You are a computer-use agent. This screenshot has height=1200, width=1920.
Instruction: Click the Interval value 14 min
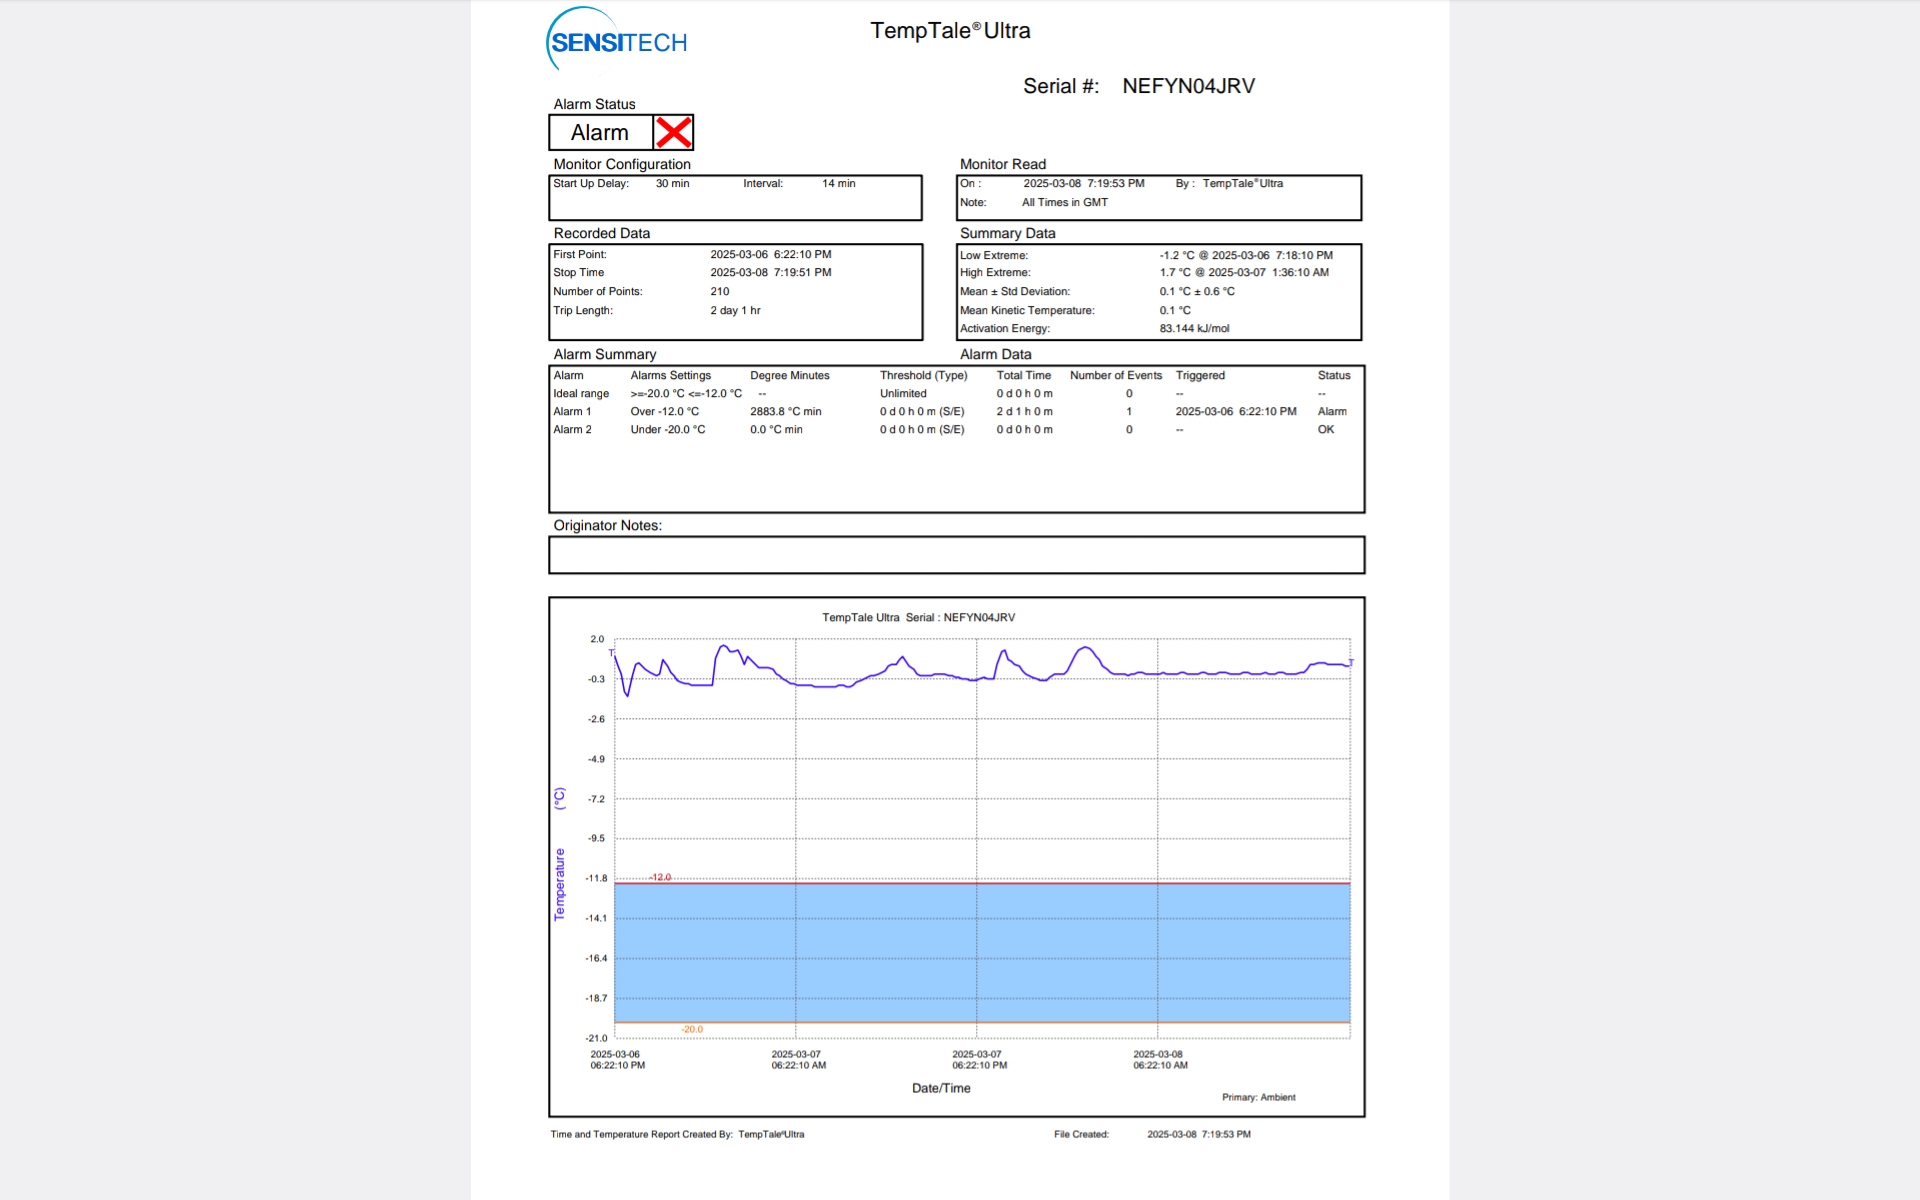[x=838, y=184]
